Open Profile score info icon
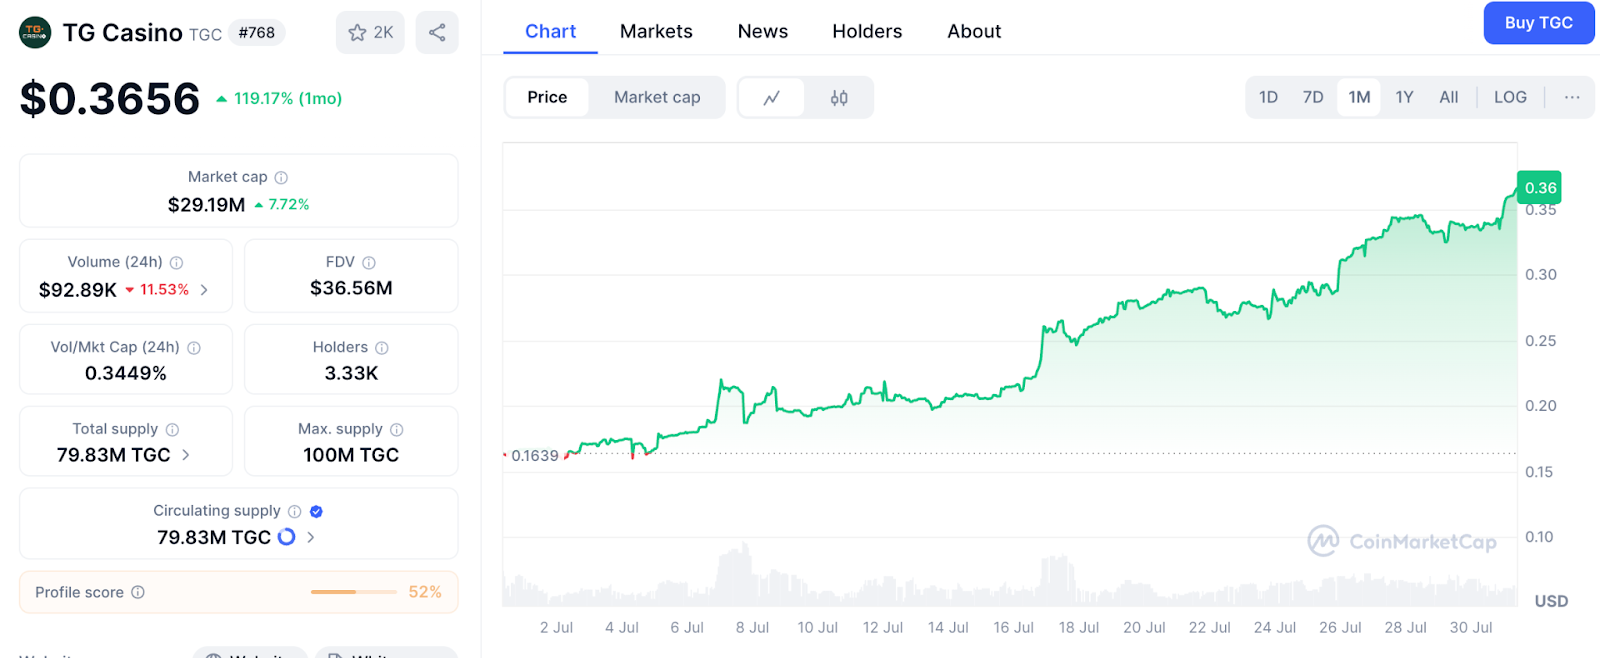 point(138,593)
